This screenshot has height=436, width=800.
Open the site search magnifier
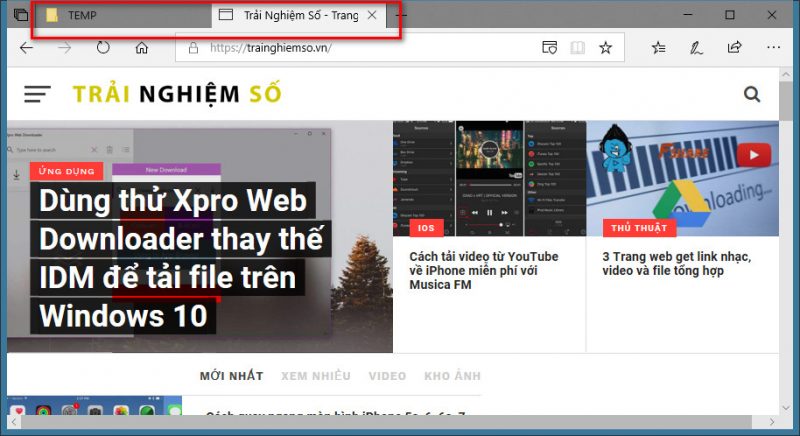pyautogui.click(x=752, y=94)
